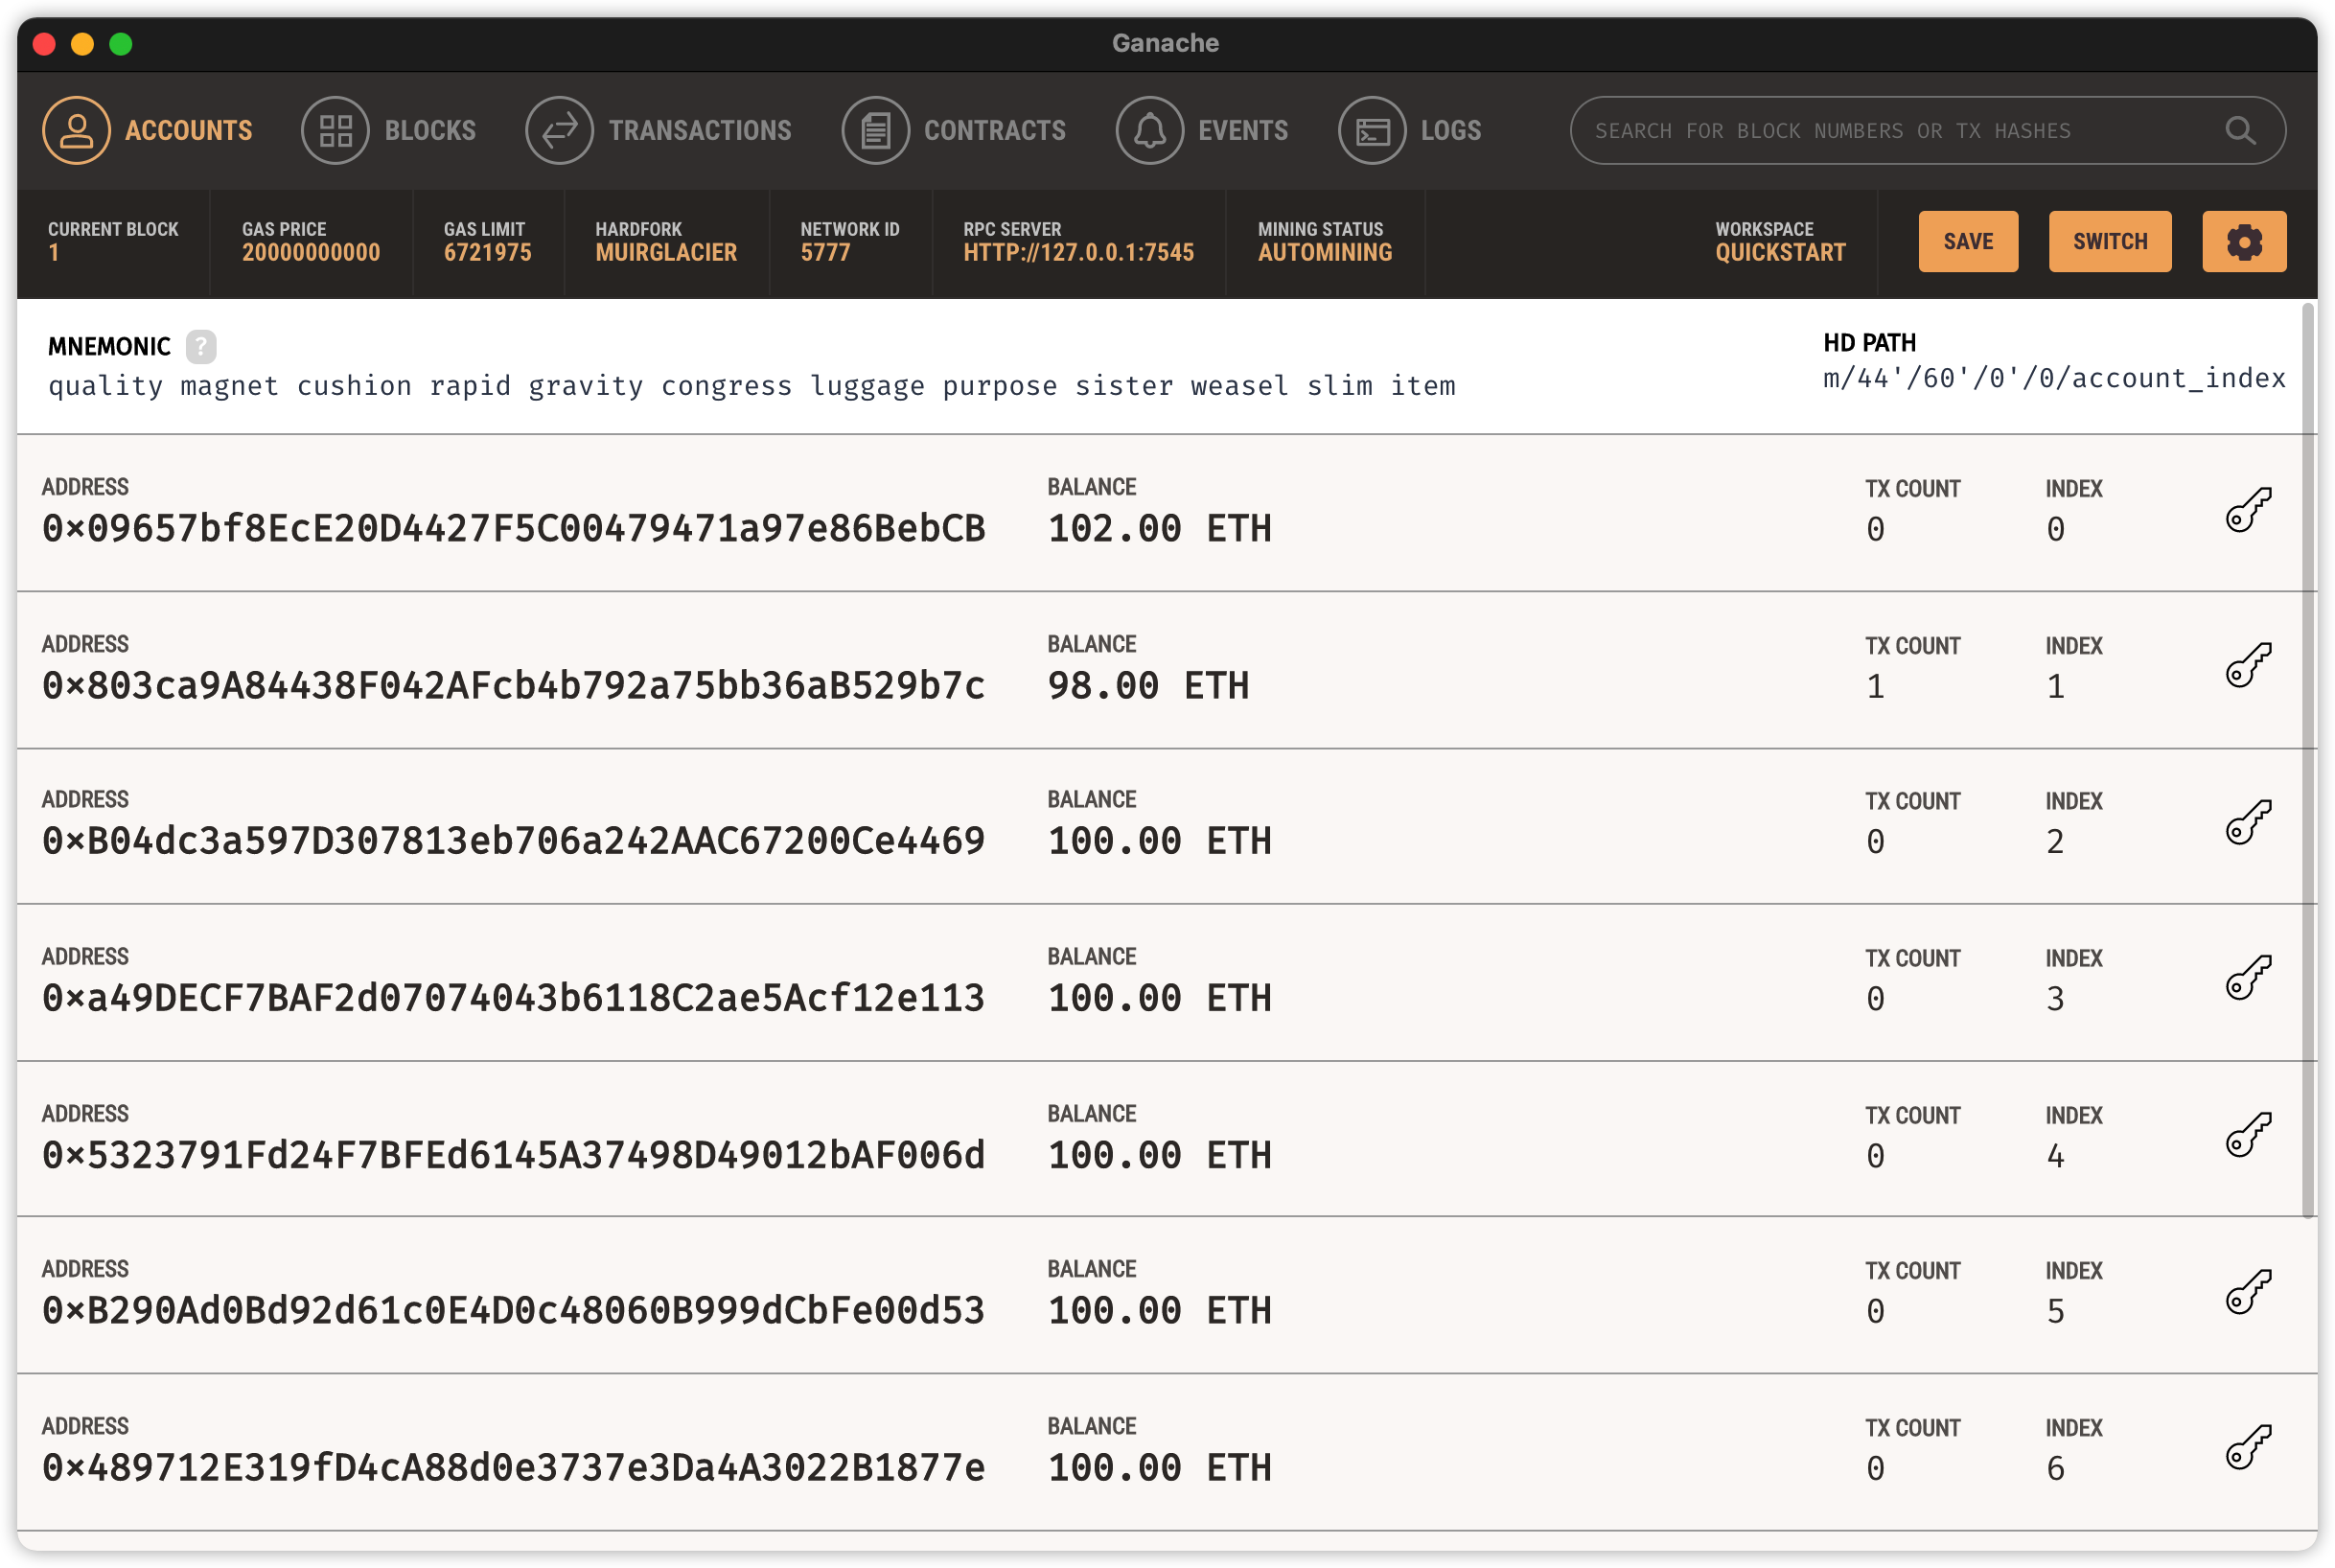Click the Events bell icon
Screen dimensions: 2335x1568
coord(1149,130)
